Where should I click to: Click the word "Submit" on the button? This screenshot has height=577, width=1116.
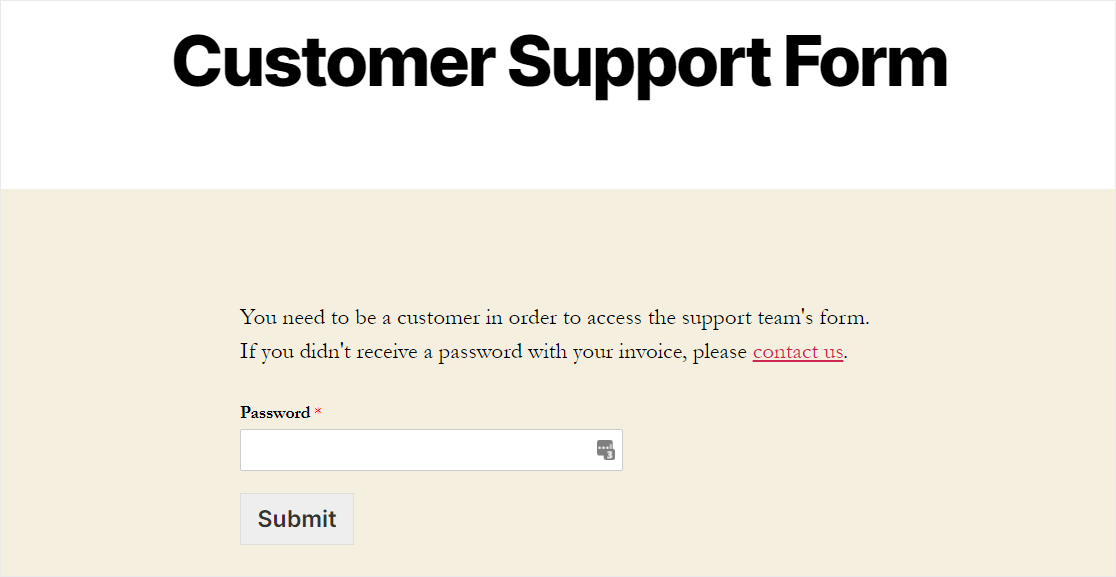[297, 519]
